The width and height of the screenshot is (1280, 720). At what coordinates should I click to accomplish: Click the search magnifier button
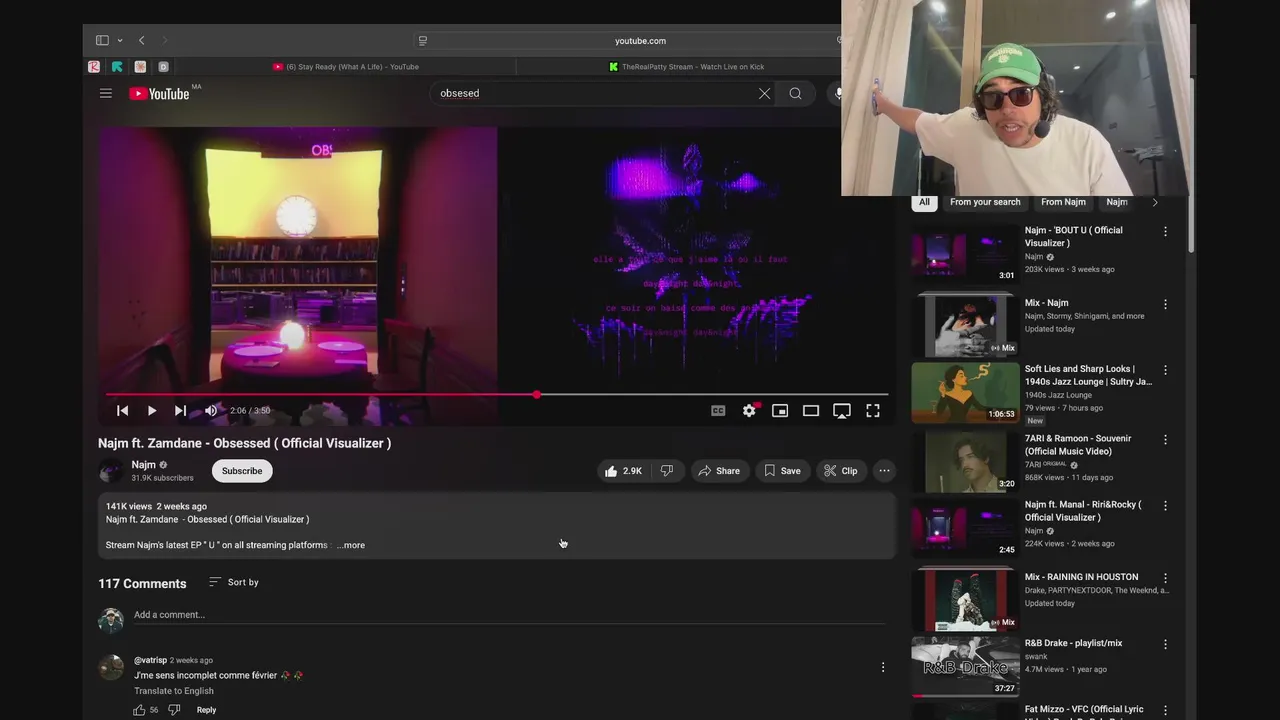[x=795, y=93]
